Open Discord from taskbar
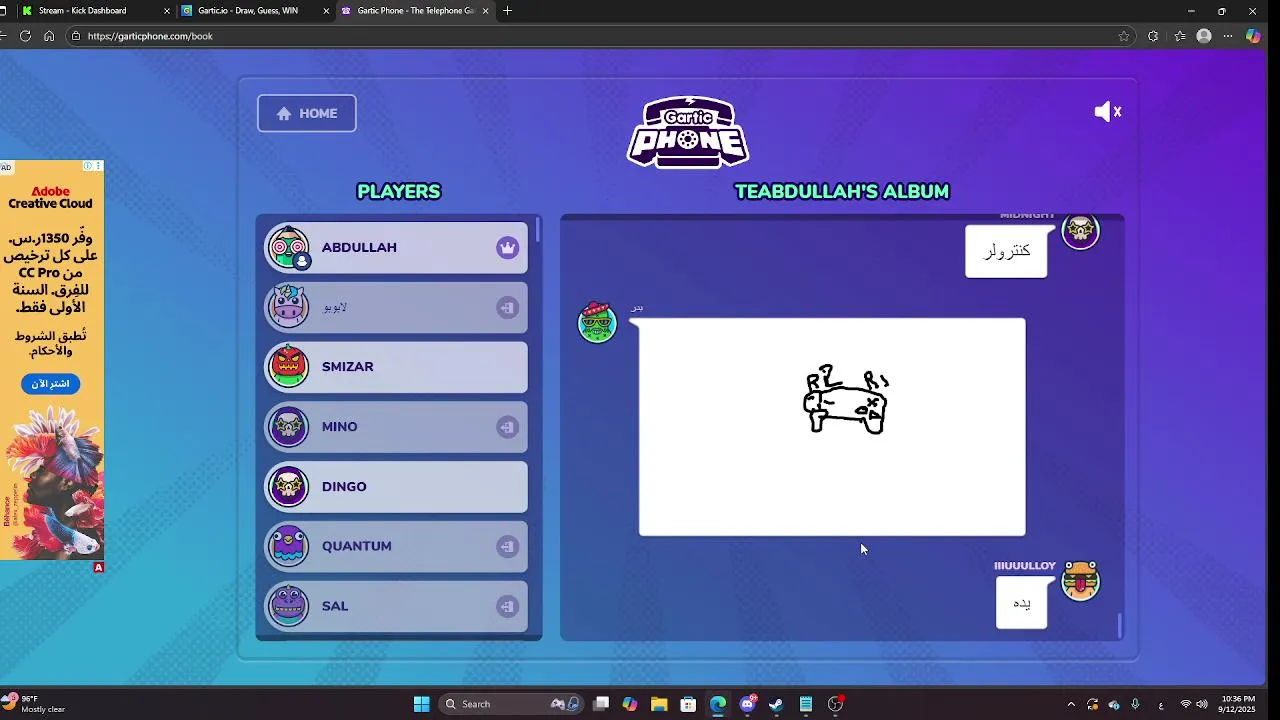 coord(747,704)
